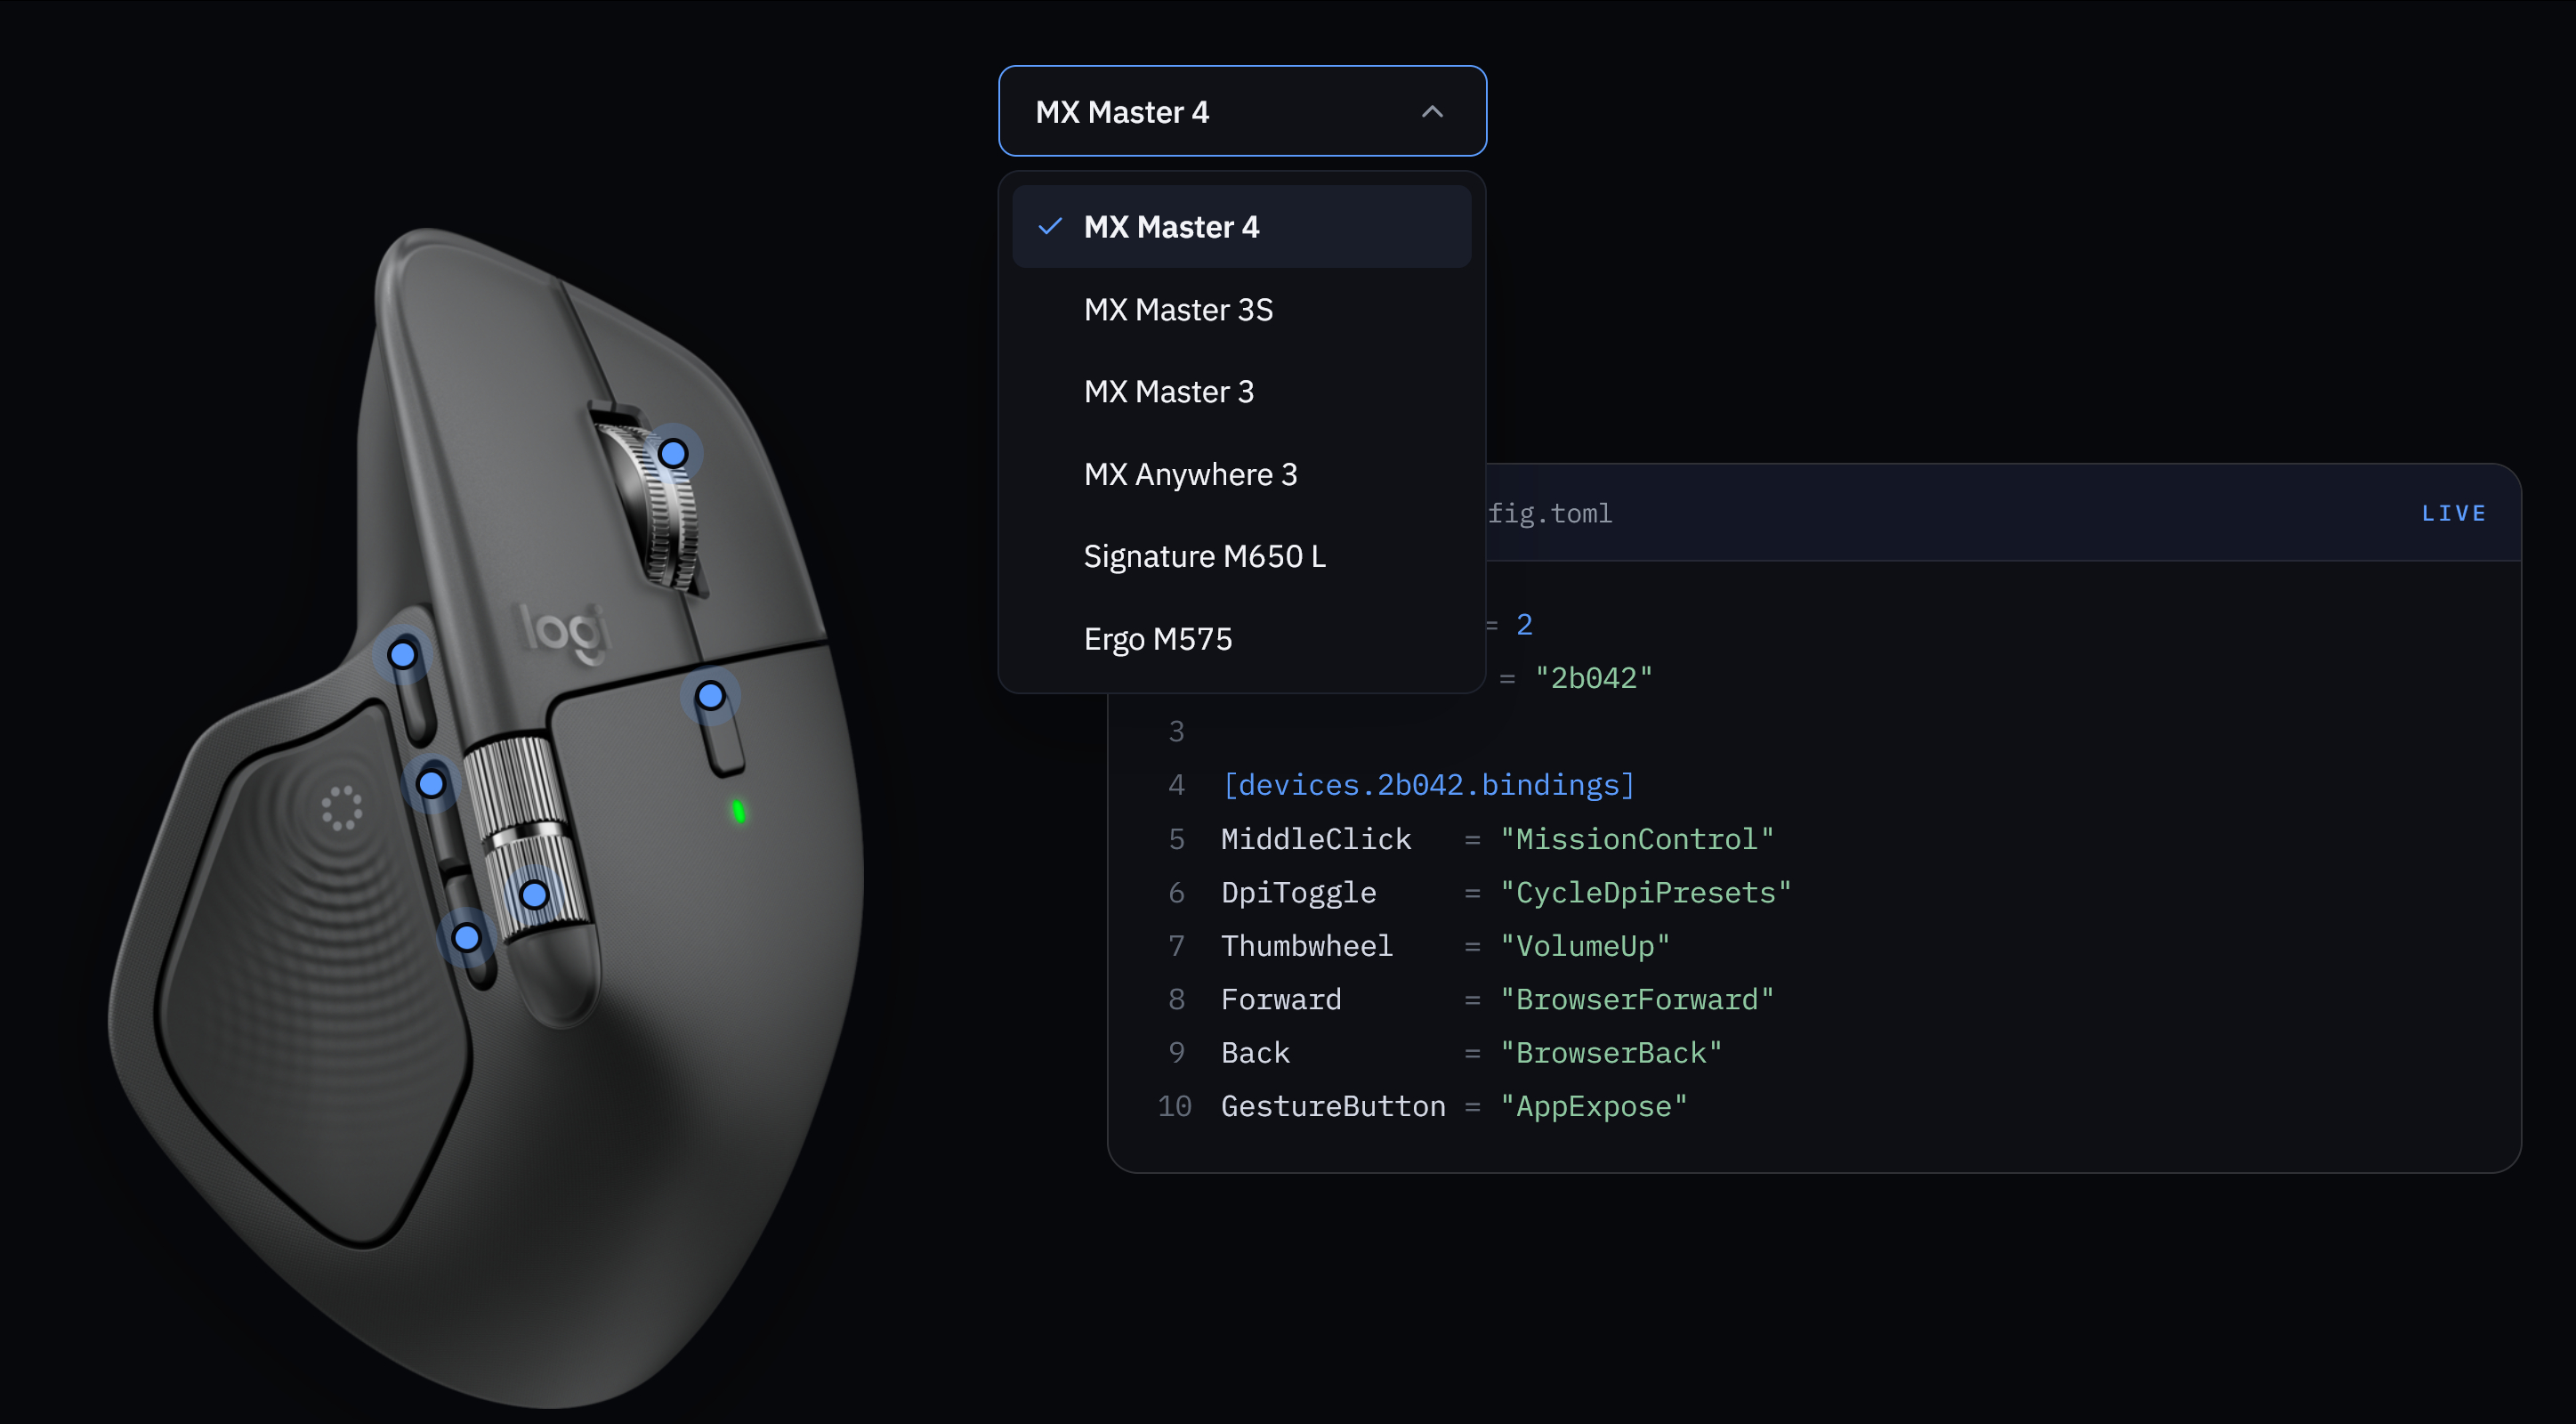The height and width of the screenshot is (1424, 2576).
Task: Choose MX Master 3S from the list
Action: [1242, 309]
